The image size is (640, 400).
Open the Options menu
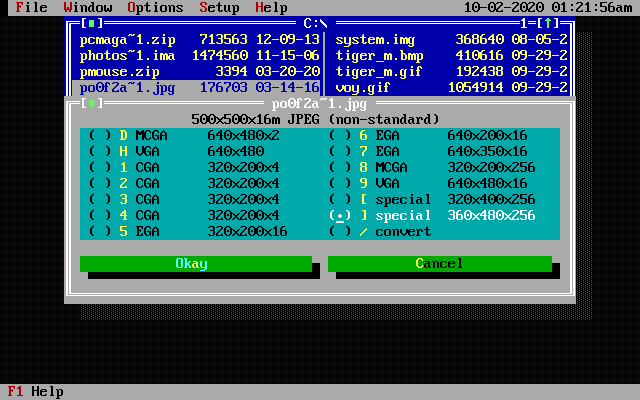(155, 7)
